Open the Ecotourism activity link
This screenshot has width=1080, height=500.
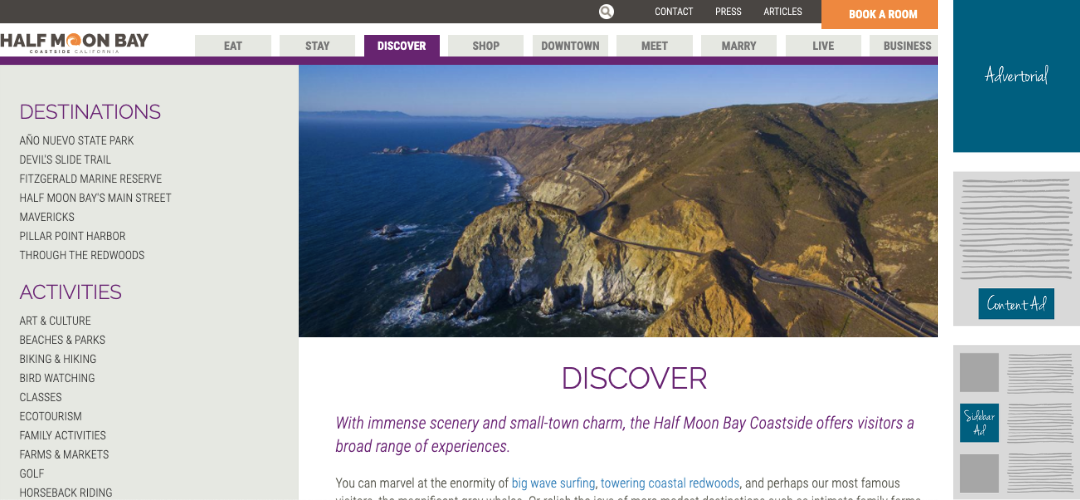pyautogui.click(x=50, y=417)
